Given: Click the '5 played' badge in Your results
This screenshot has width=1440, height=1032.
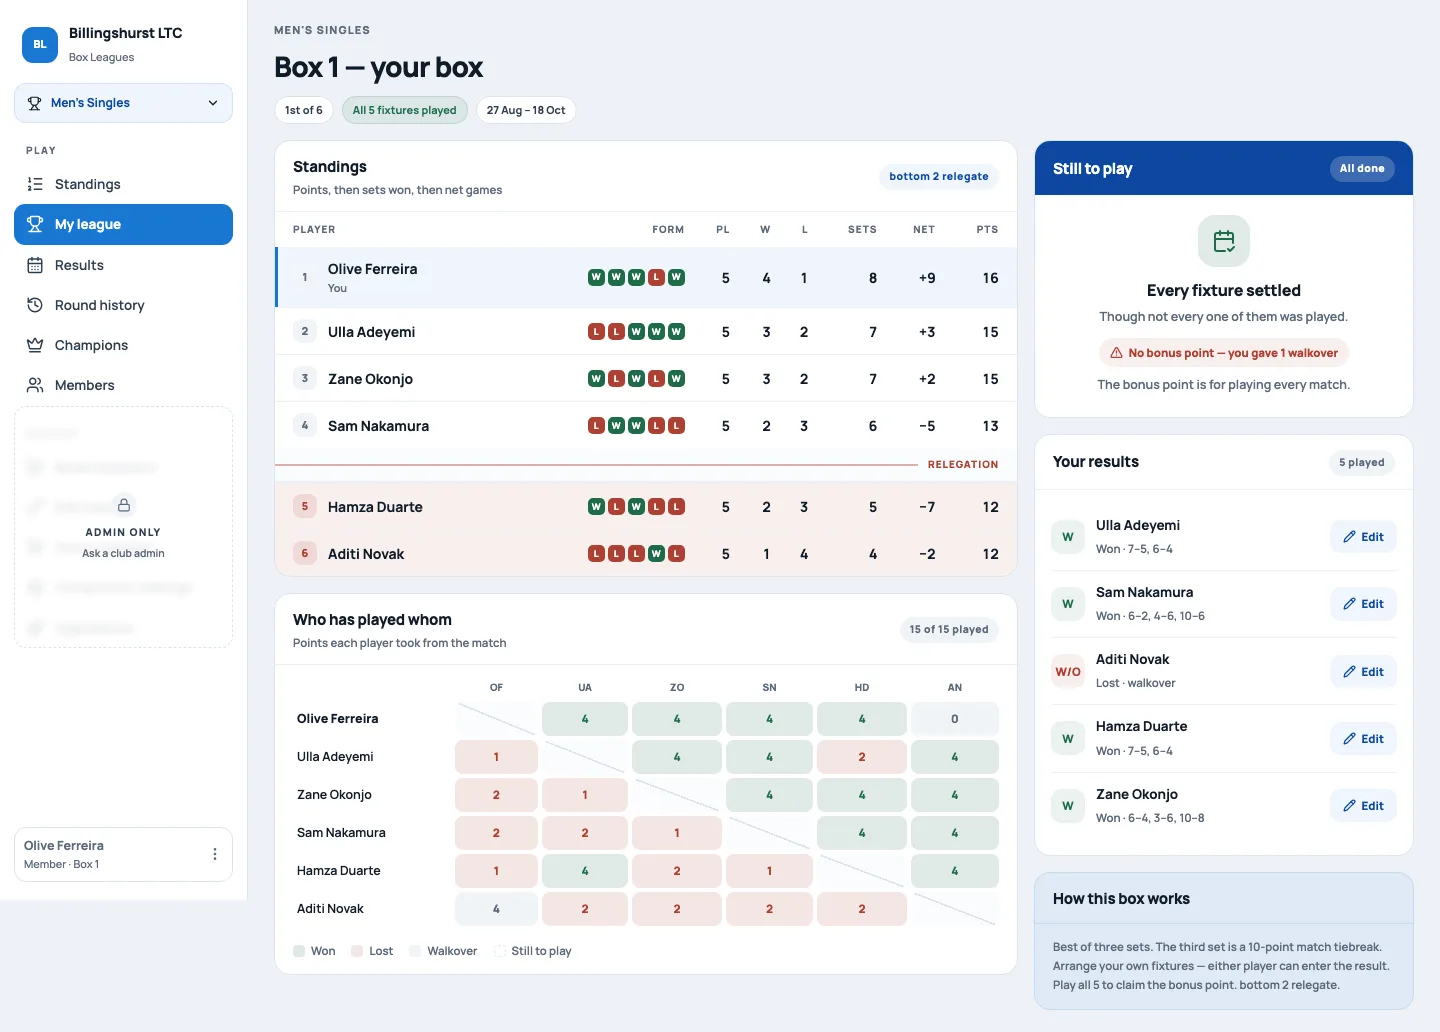Looking at the screenshot, I should coord(1362,462).
